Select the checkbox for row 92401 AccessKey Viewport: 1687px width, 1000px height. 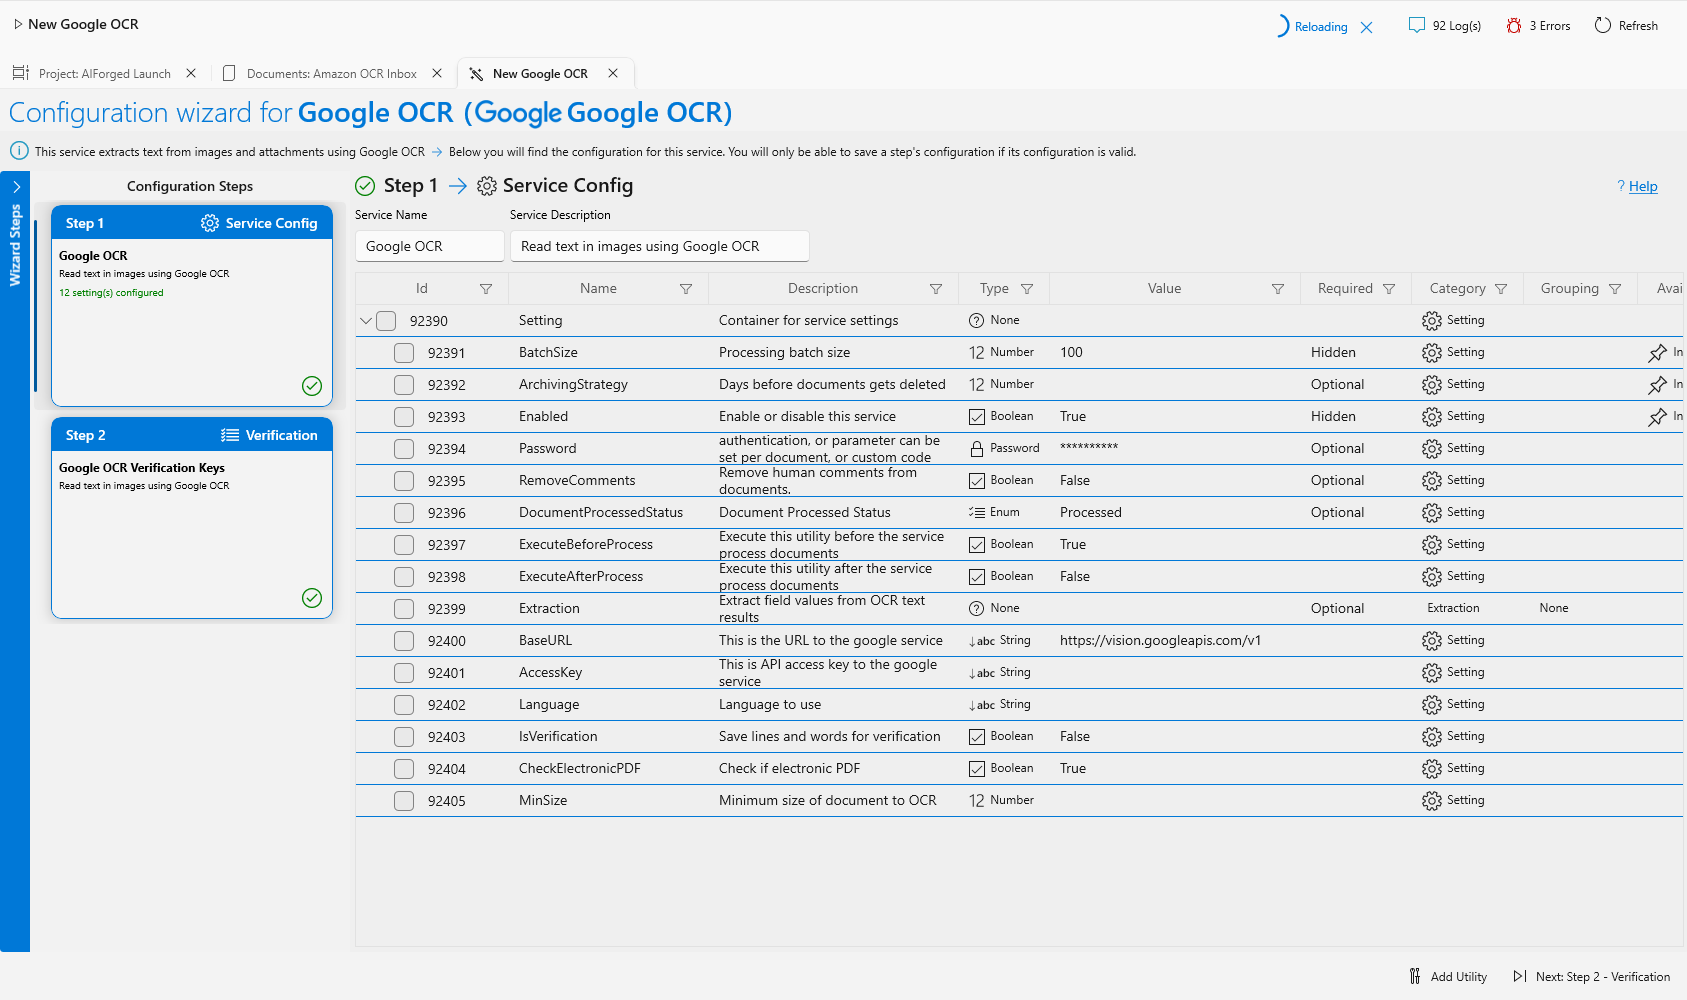pyautogui.click(x=404, y=673)
